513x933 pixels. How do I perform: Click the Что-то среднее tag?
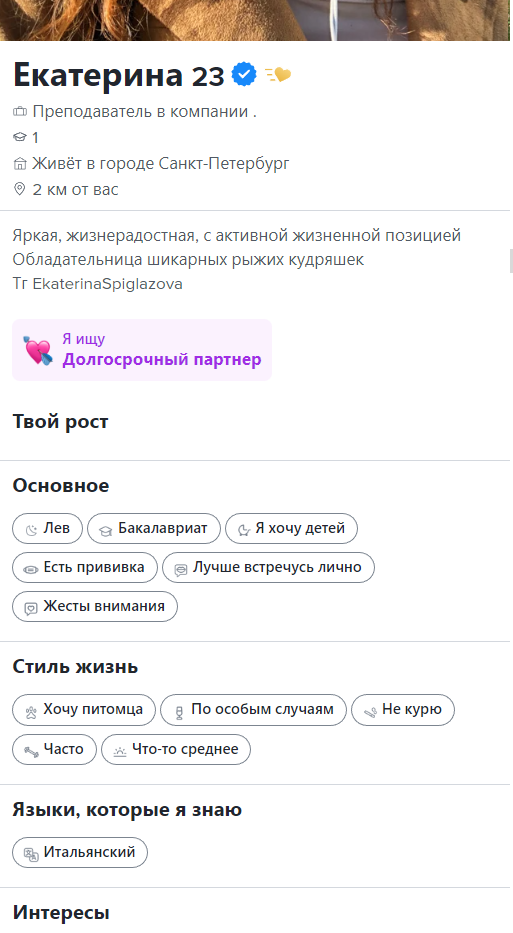point(176,750)
